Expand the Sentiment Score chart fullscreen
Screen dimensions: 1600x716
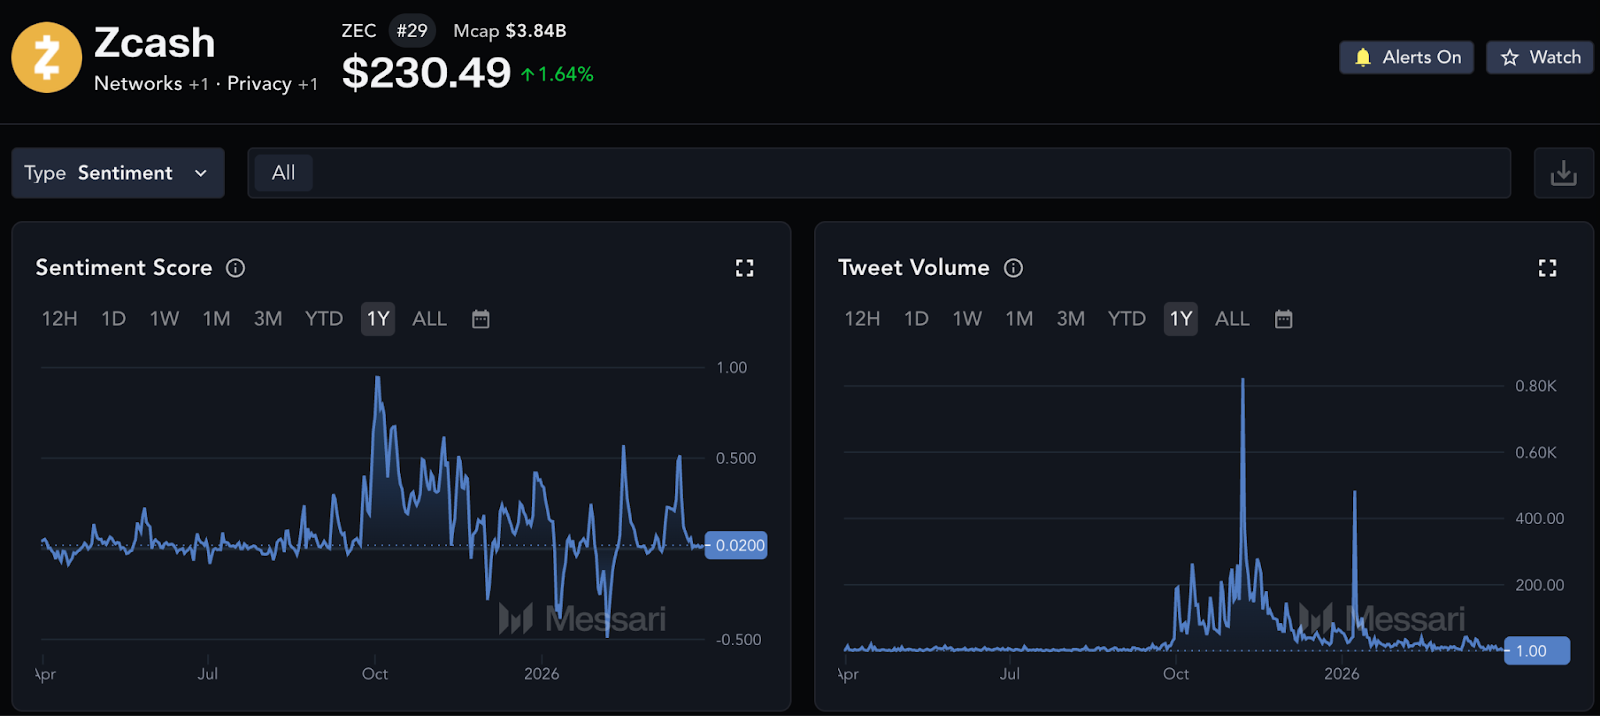[x=744, y=268]
